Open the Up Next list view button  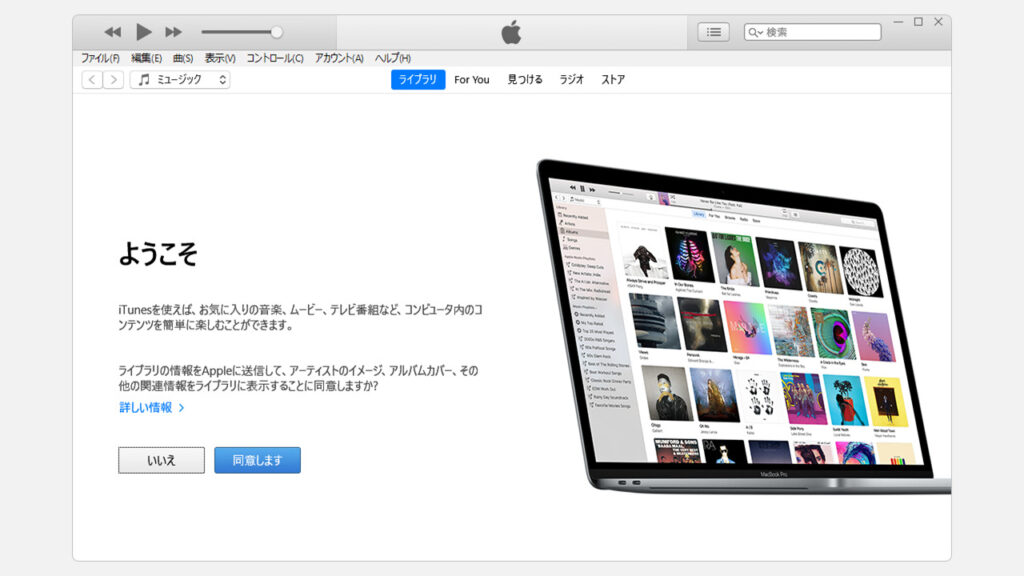coord(713,32)
